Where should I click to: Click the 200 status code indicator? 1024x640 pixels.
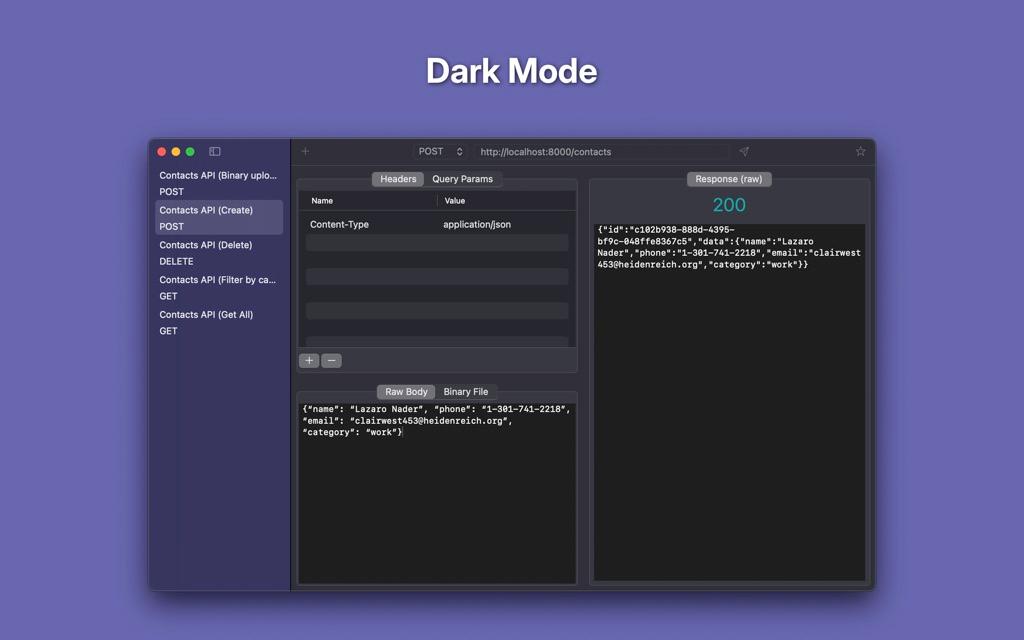(729, 203)
